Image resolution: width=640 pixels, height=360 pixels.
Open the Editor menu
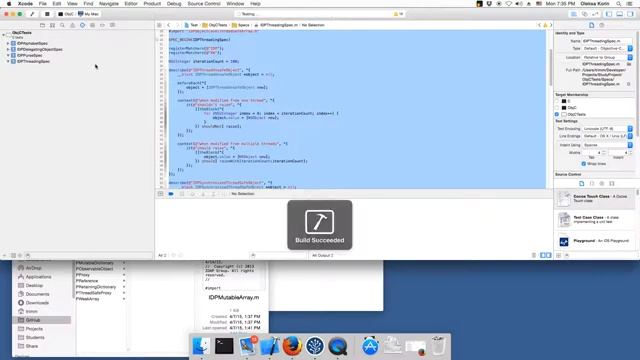(x=131, y=4)
